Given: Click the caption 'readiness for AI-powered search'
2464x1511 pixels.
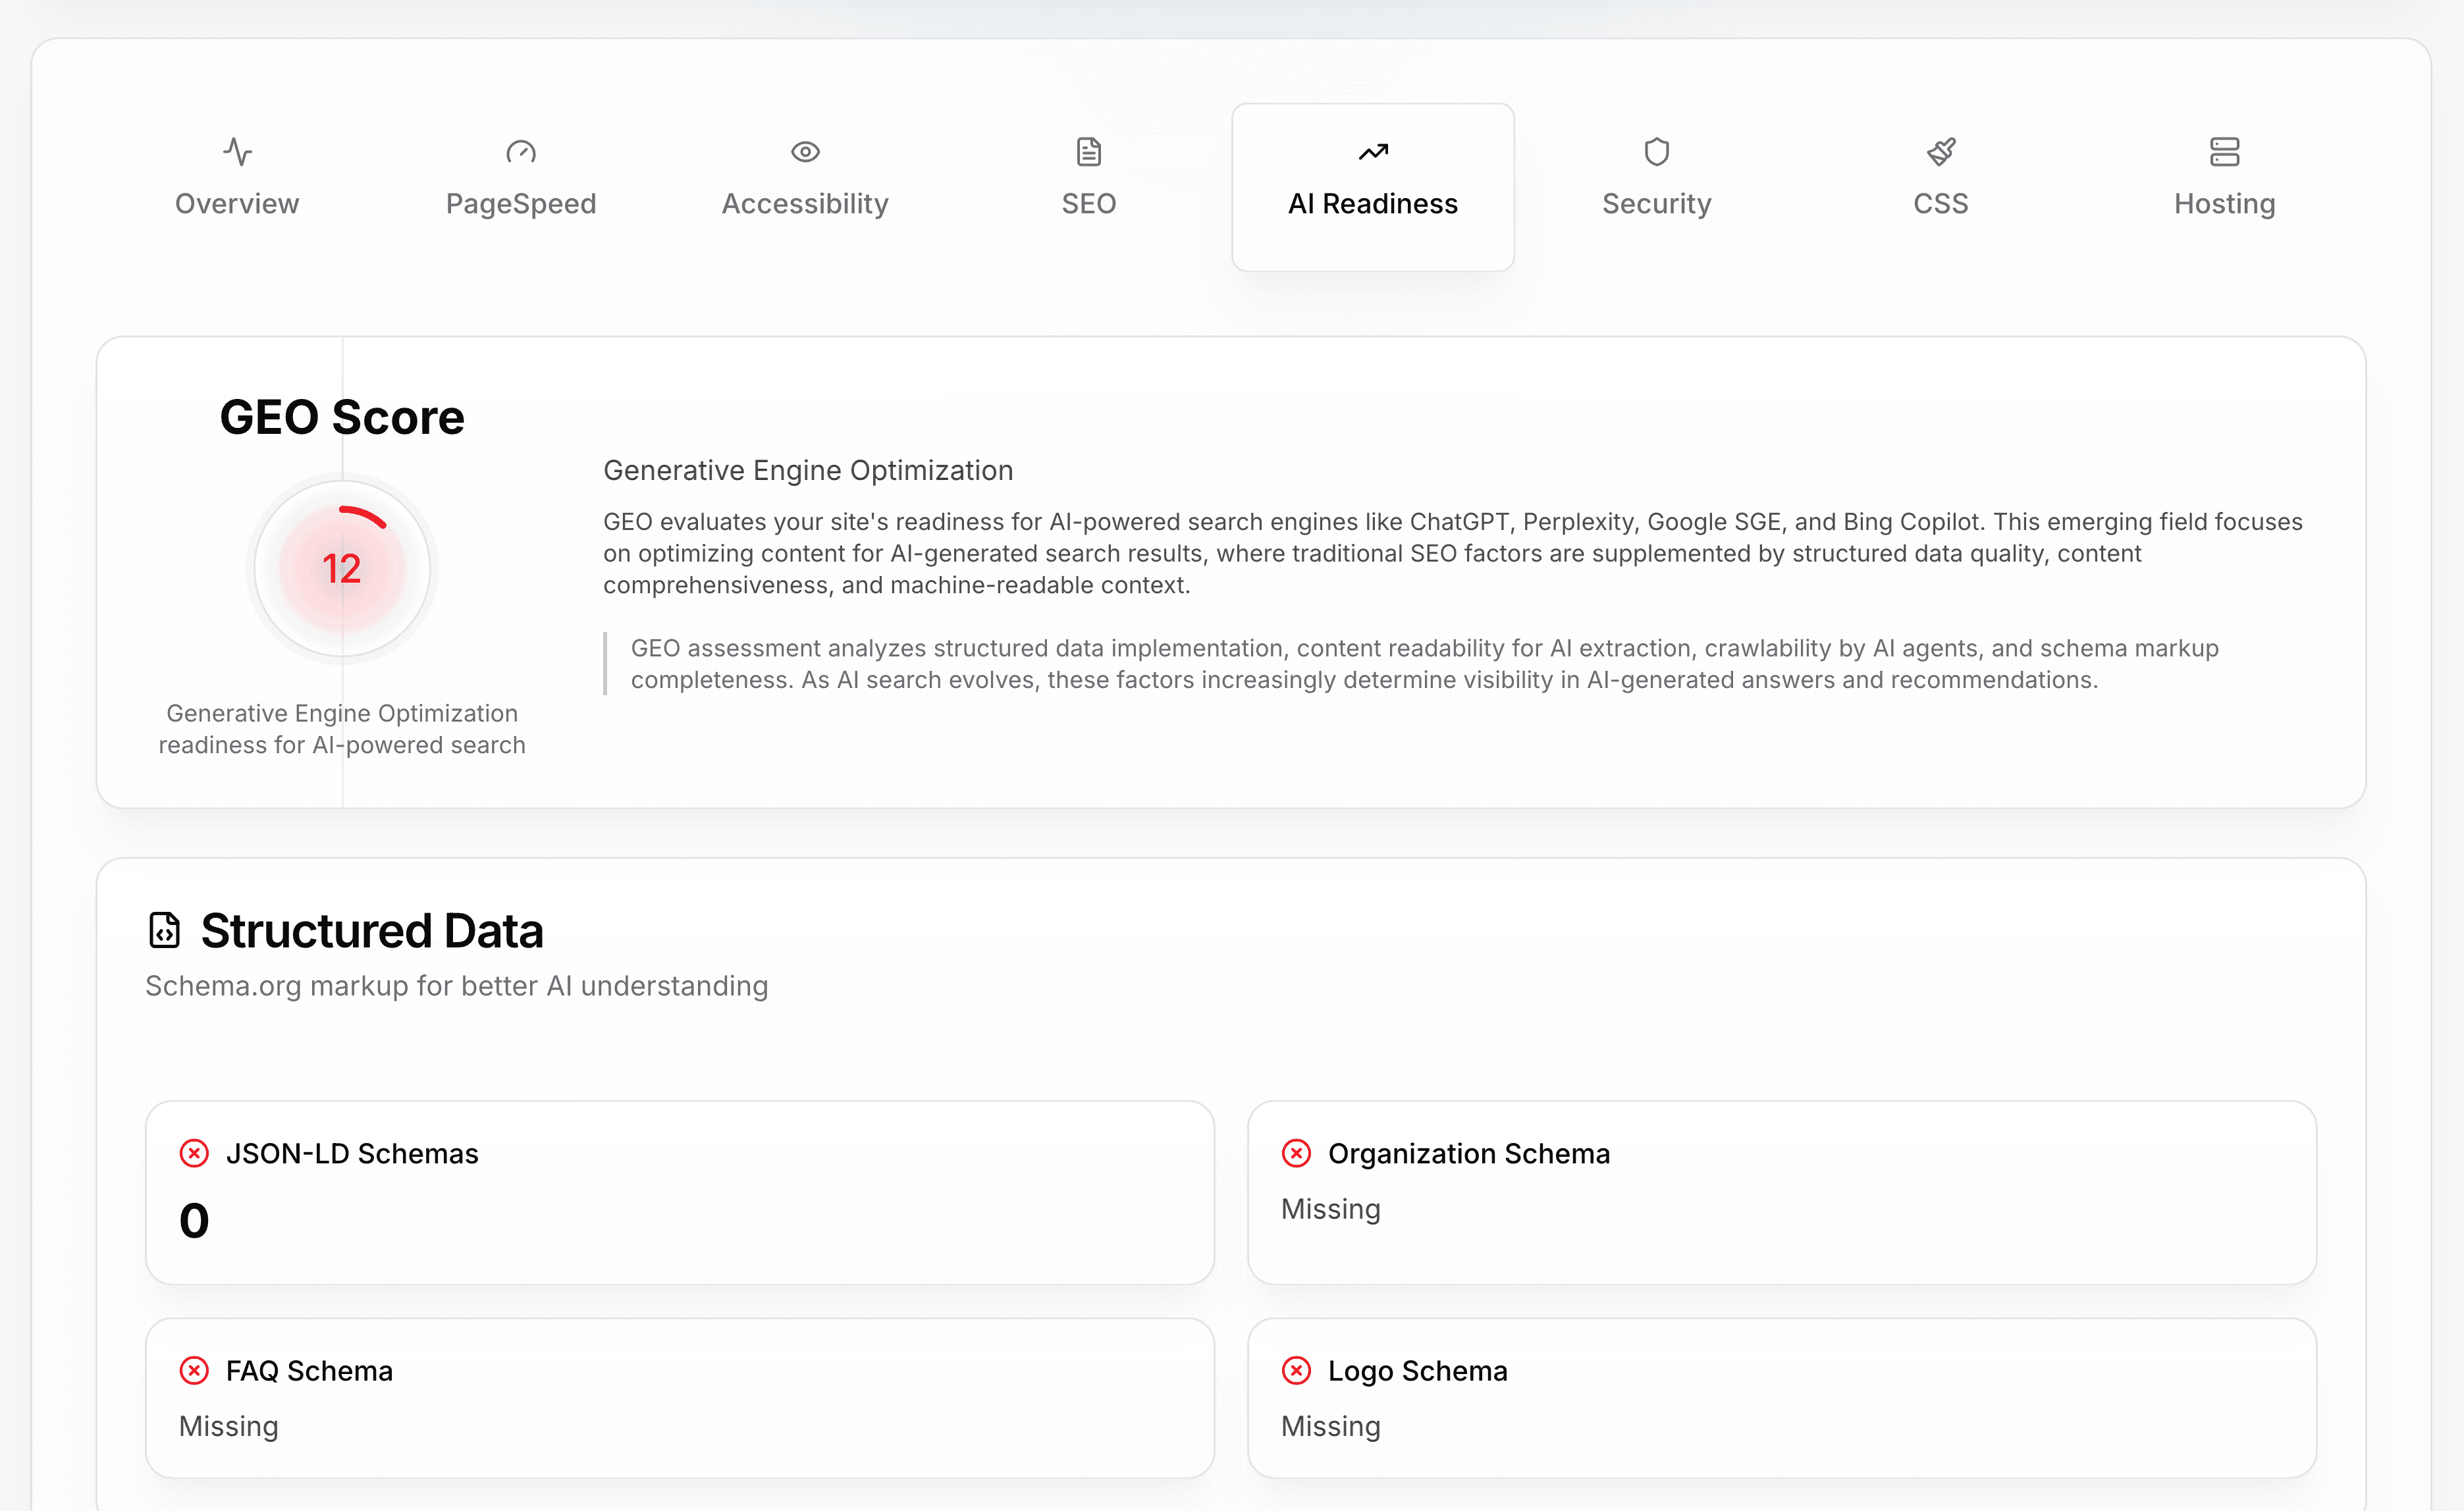Looking at the screenshot, I should [342, 745].
